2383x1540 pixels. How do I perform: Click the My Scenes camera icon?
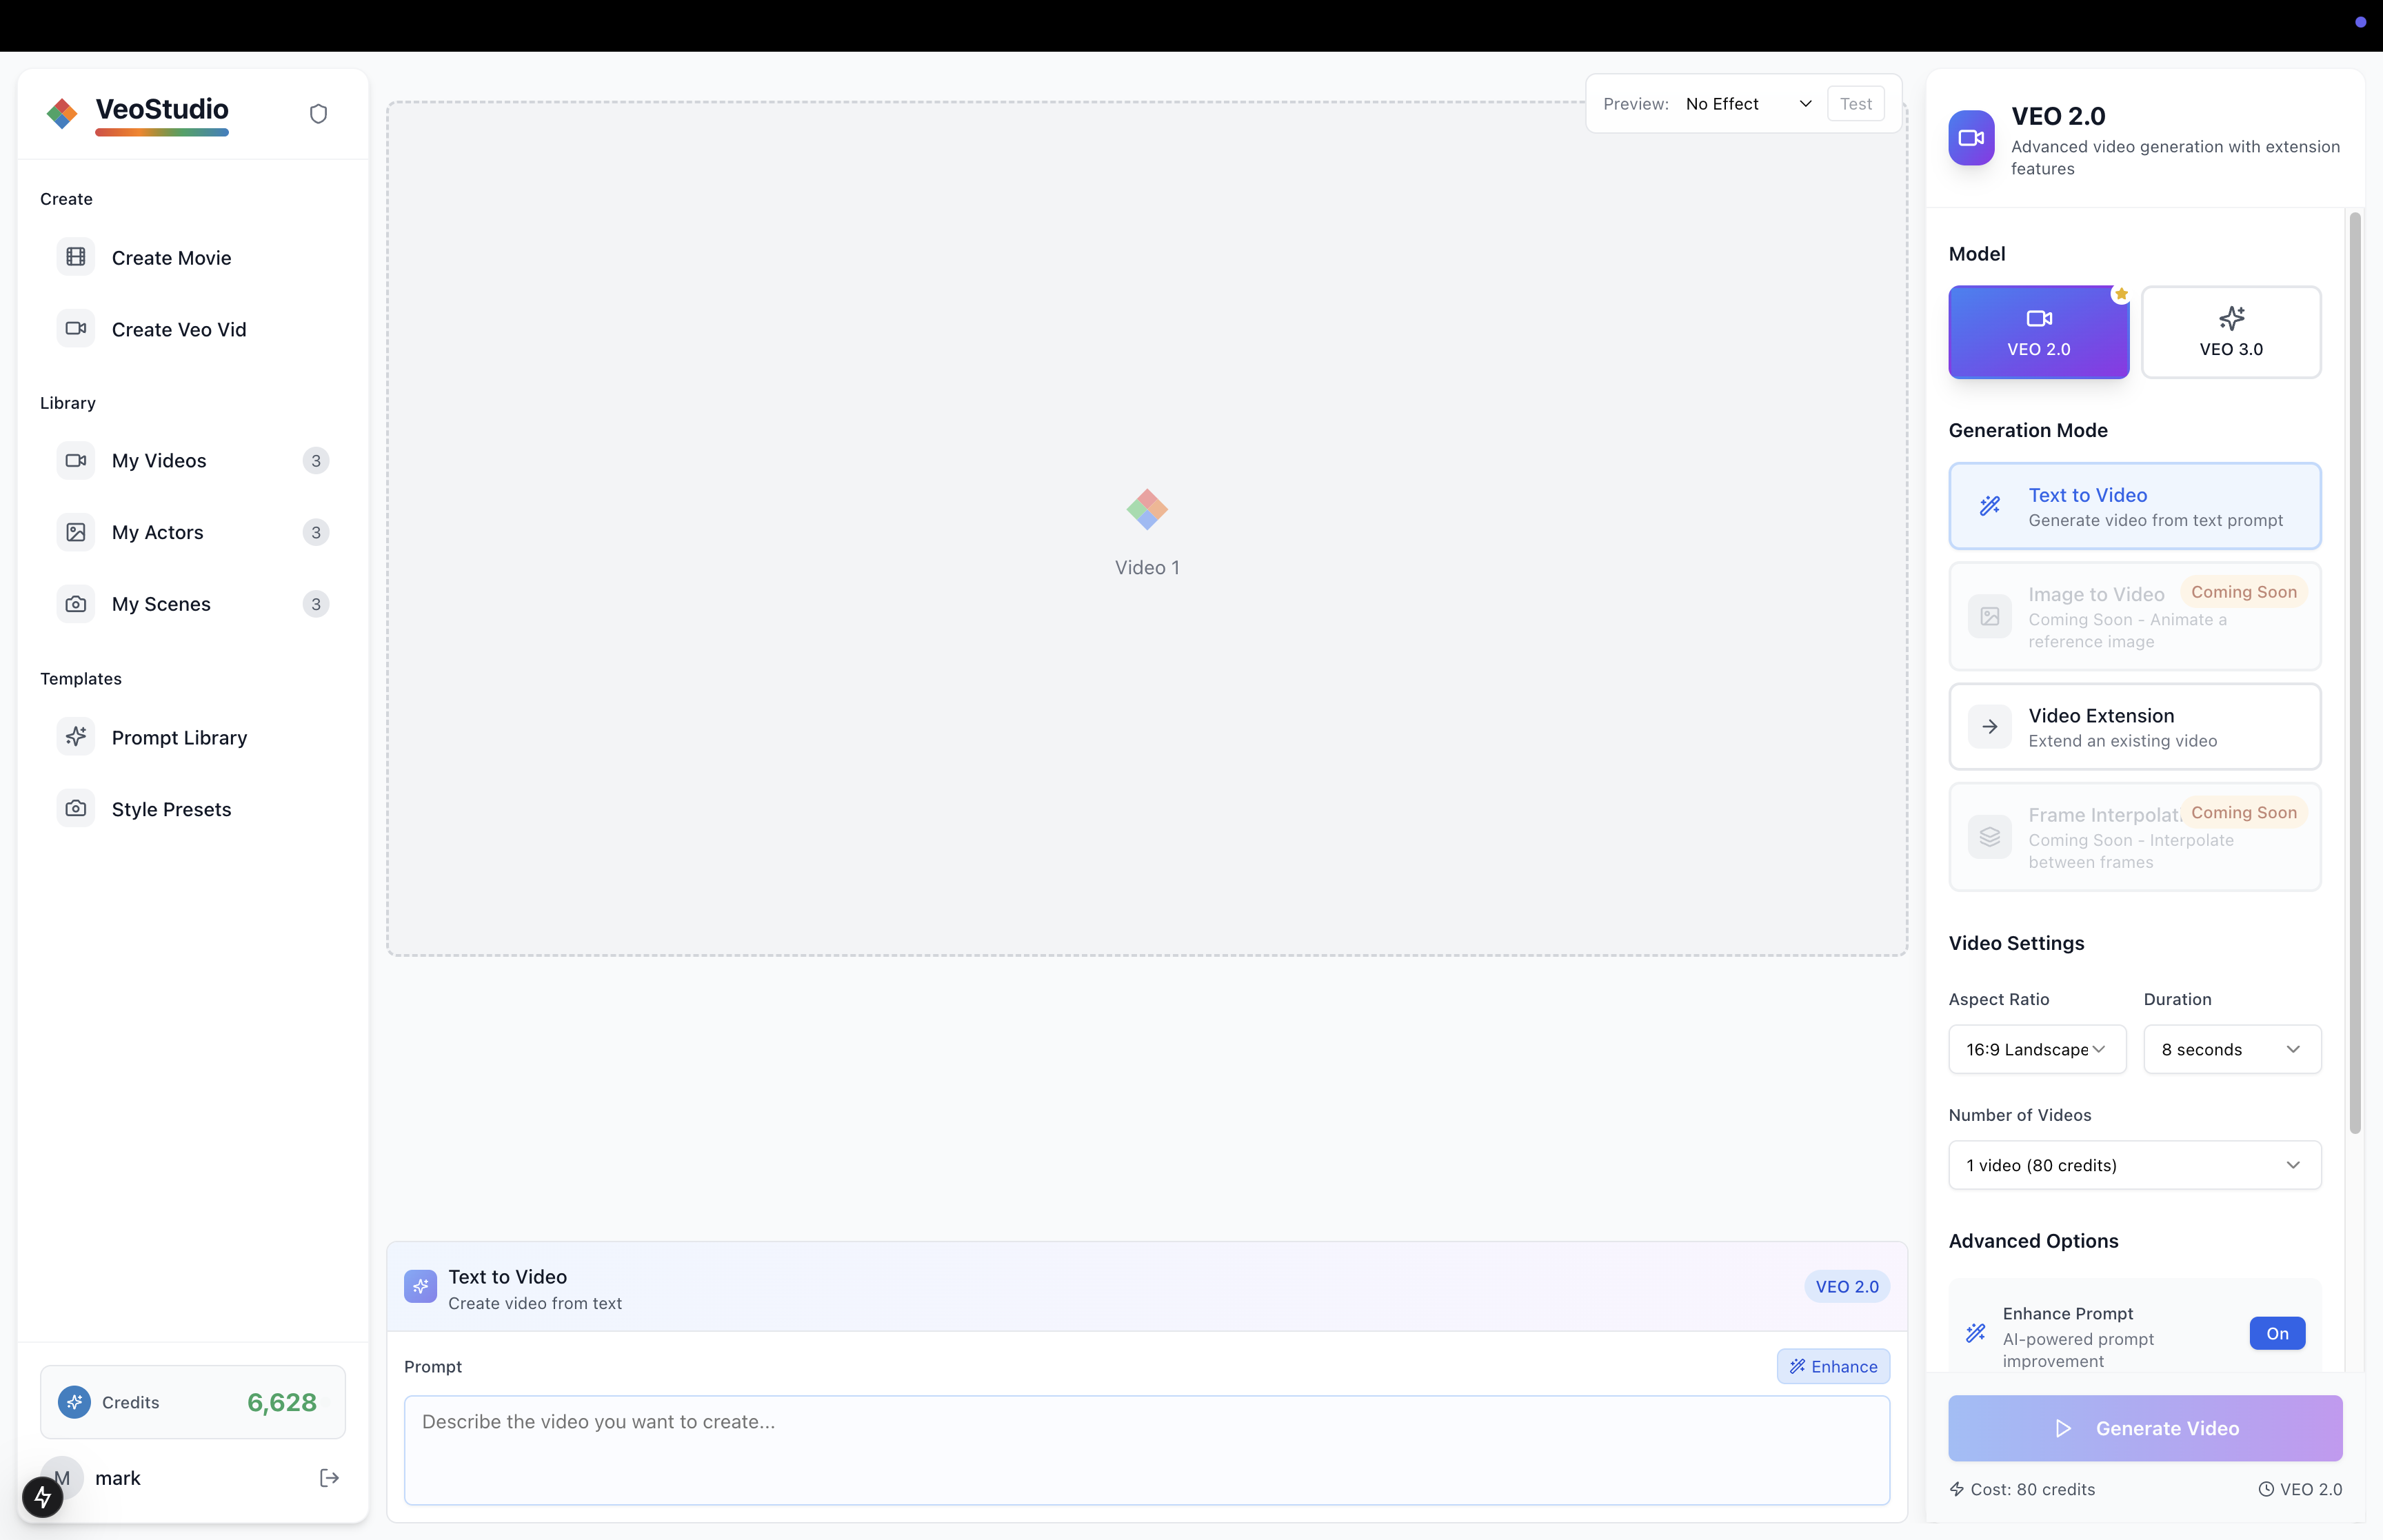point(76,604)
